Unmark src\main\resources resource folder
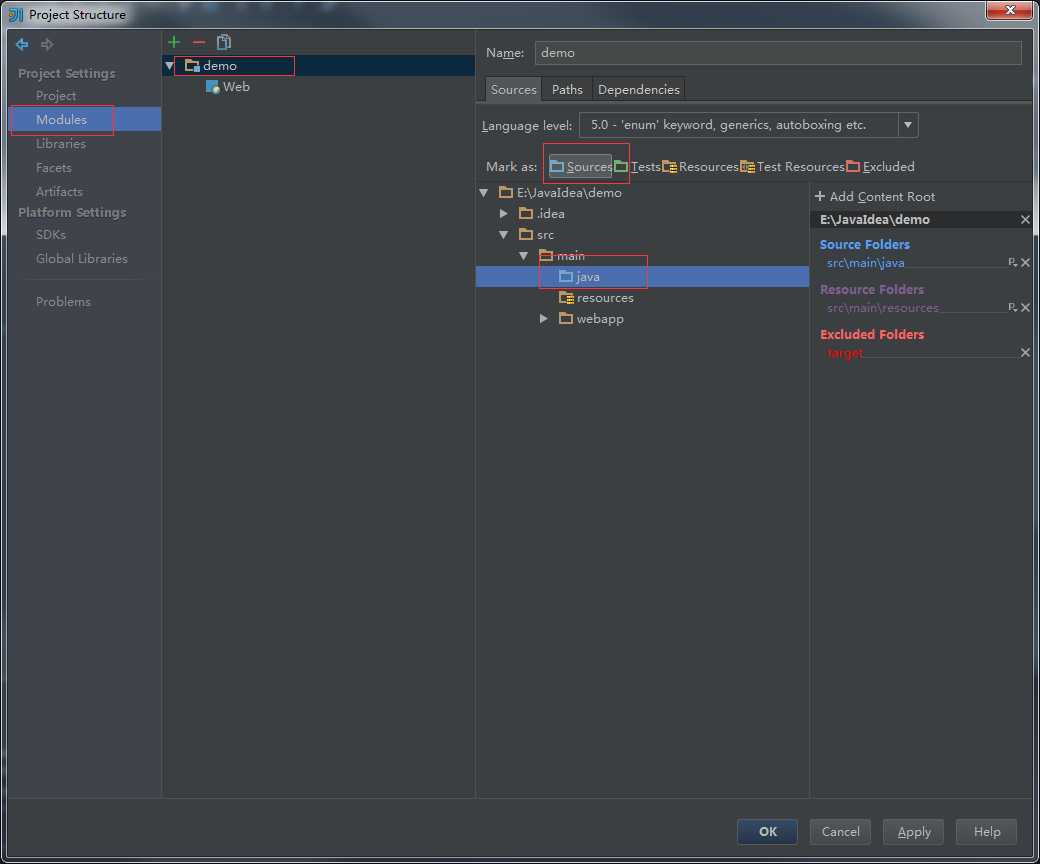This screenshot has width=1040, height=864. pyautogui.click(x=1025, y=308)
